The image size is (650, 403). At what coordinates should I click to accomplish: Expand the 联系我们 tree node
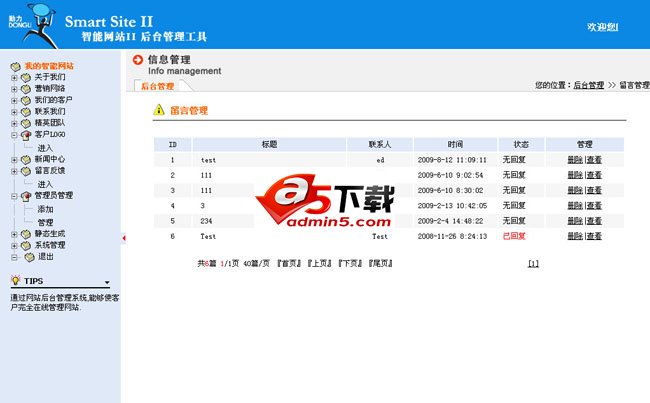coord(14,112)
